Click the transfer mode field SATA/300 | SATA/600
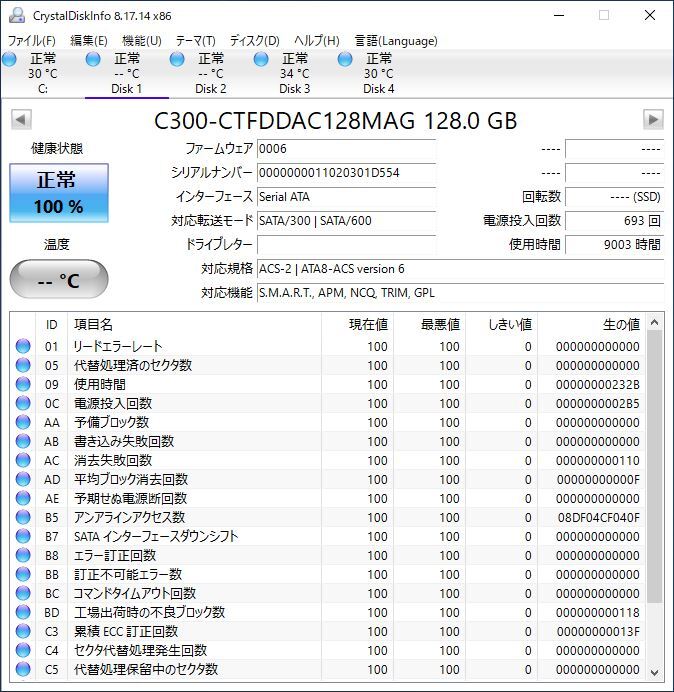 click(x=346, y=220)
